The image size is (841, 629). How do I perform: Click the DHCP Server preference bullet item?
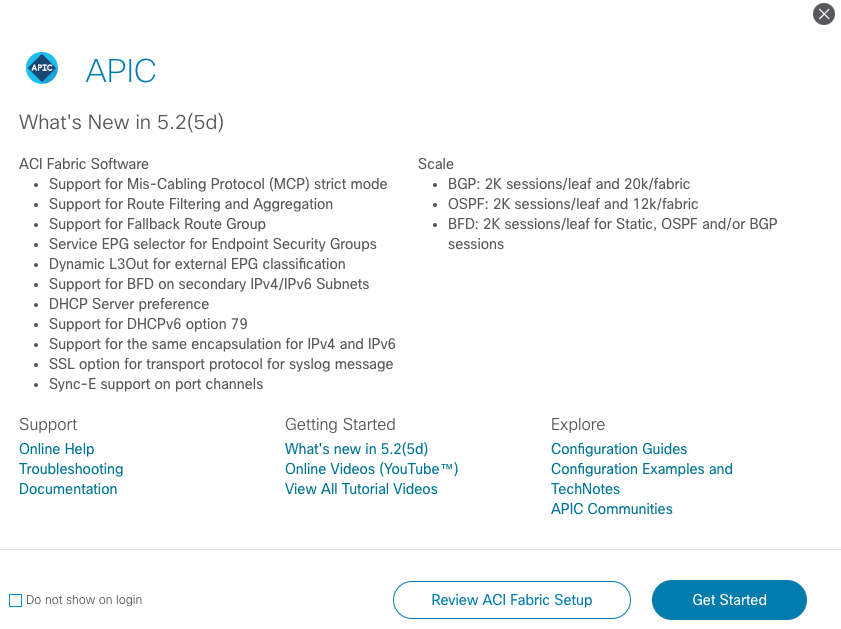point(129,304)
